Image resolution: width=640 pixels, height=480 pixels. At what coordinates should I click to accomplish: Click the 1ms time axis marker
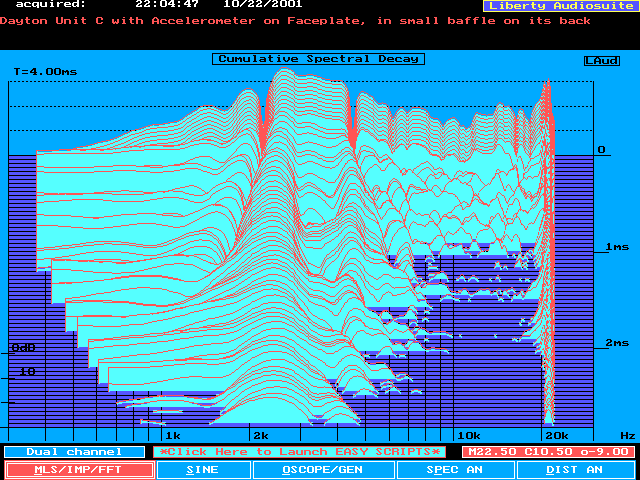pyautogui.click(x=615, y=247)
